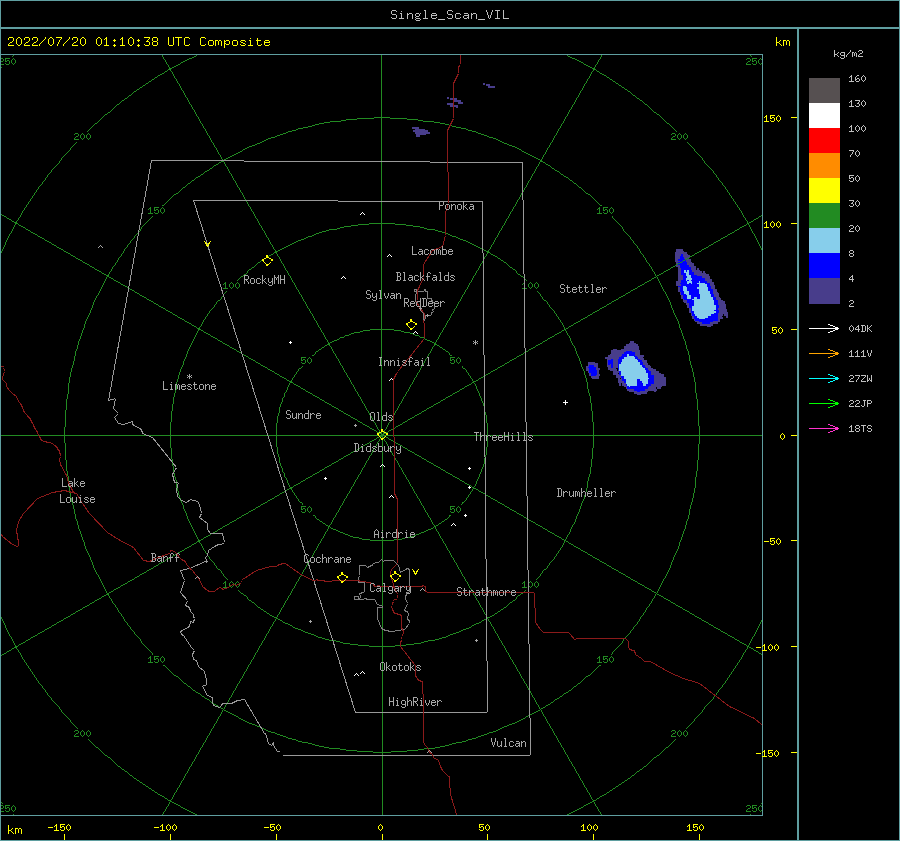Select the red 100 legend swatch
Viewport: 900px width, 841px height.
tap(824, 141)
